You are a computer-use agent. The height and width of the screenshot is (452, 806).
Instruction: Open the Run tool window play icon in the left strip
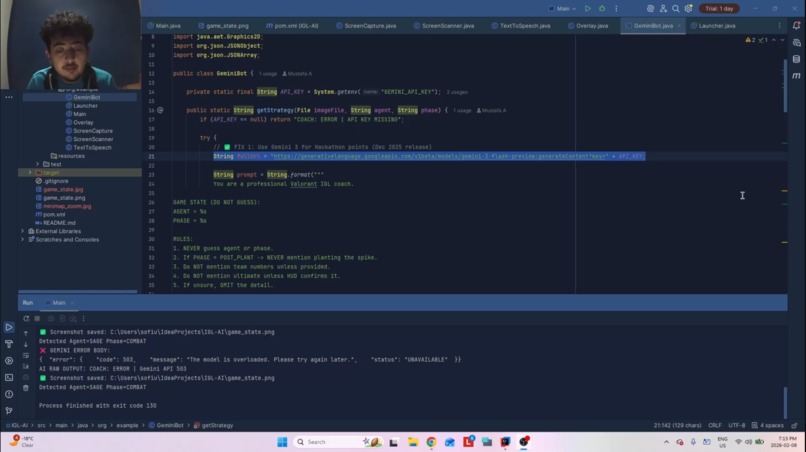pos(9,327)
